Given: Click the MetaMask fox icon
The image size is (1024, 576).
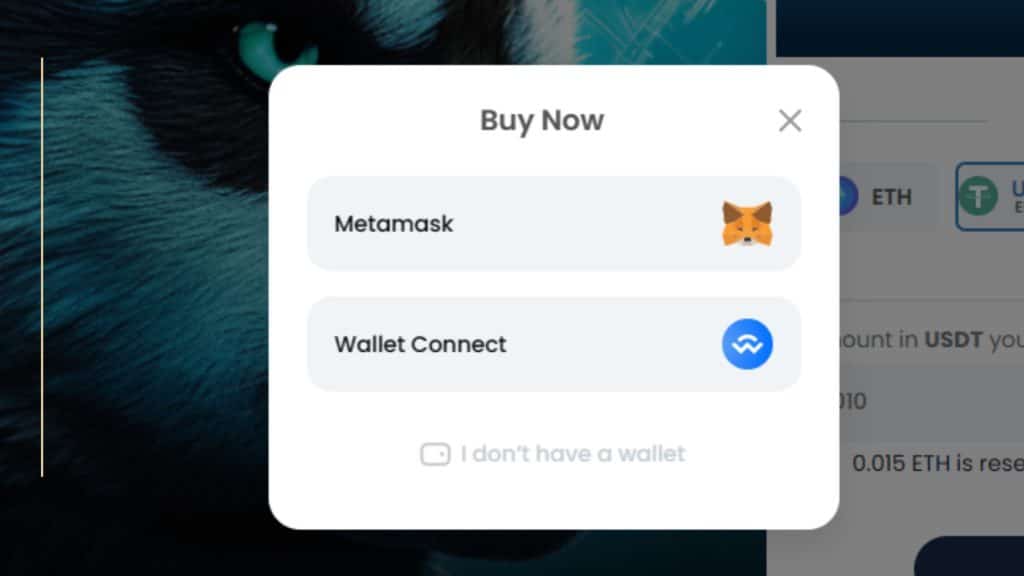Looking at the screenshot, I should point(747,223).
